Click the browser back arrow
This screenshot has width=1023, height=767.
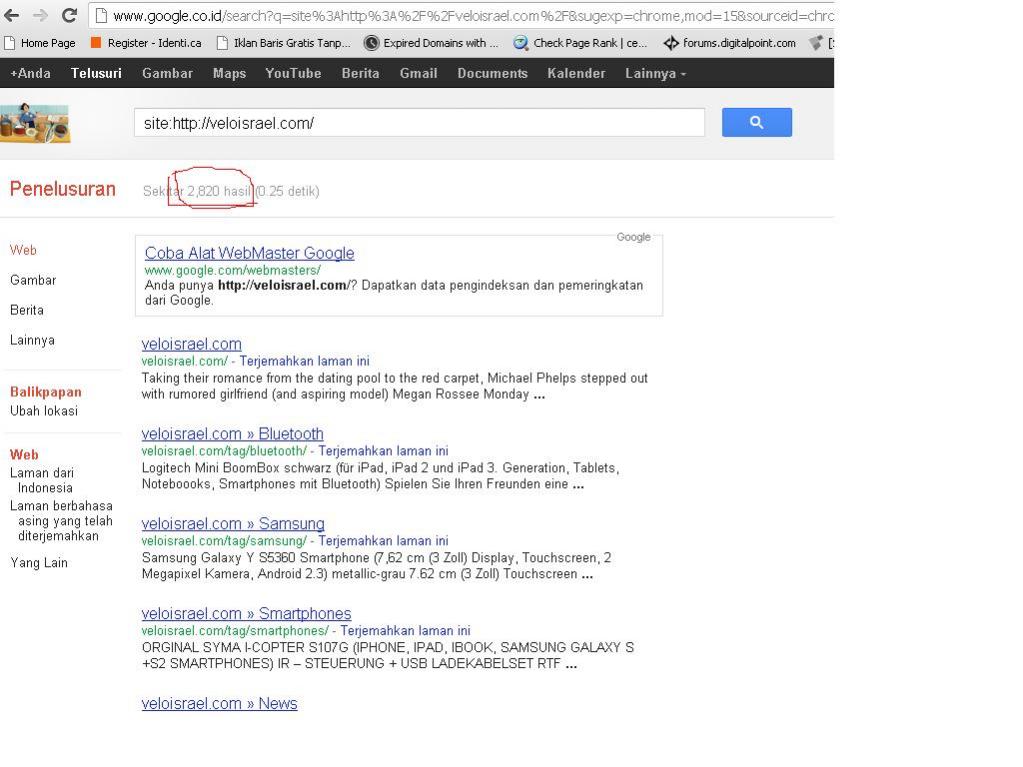click(12, 15)
